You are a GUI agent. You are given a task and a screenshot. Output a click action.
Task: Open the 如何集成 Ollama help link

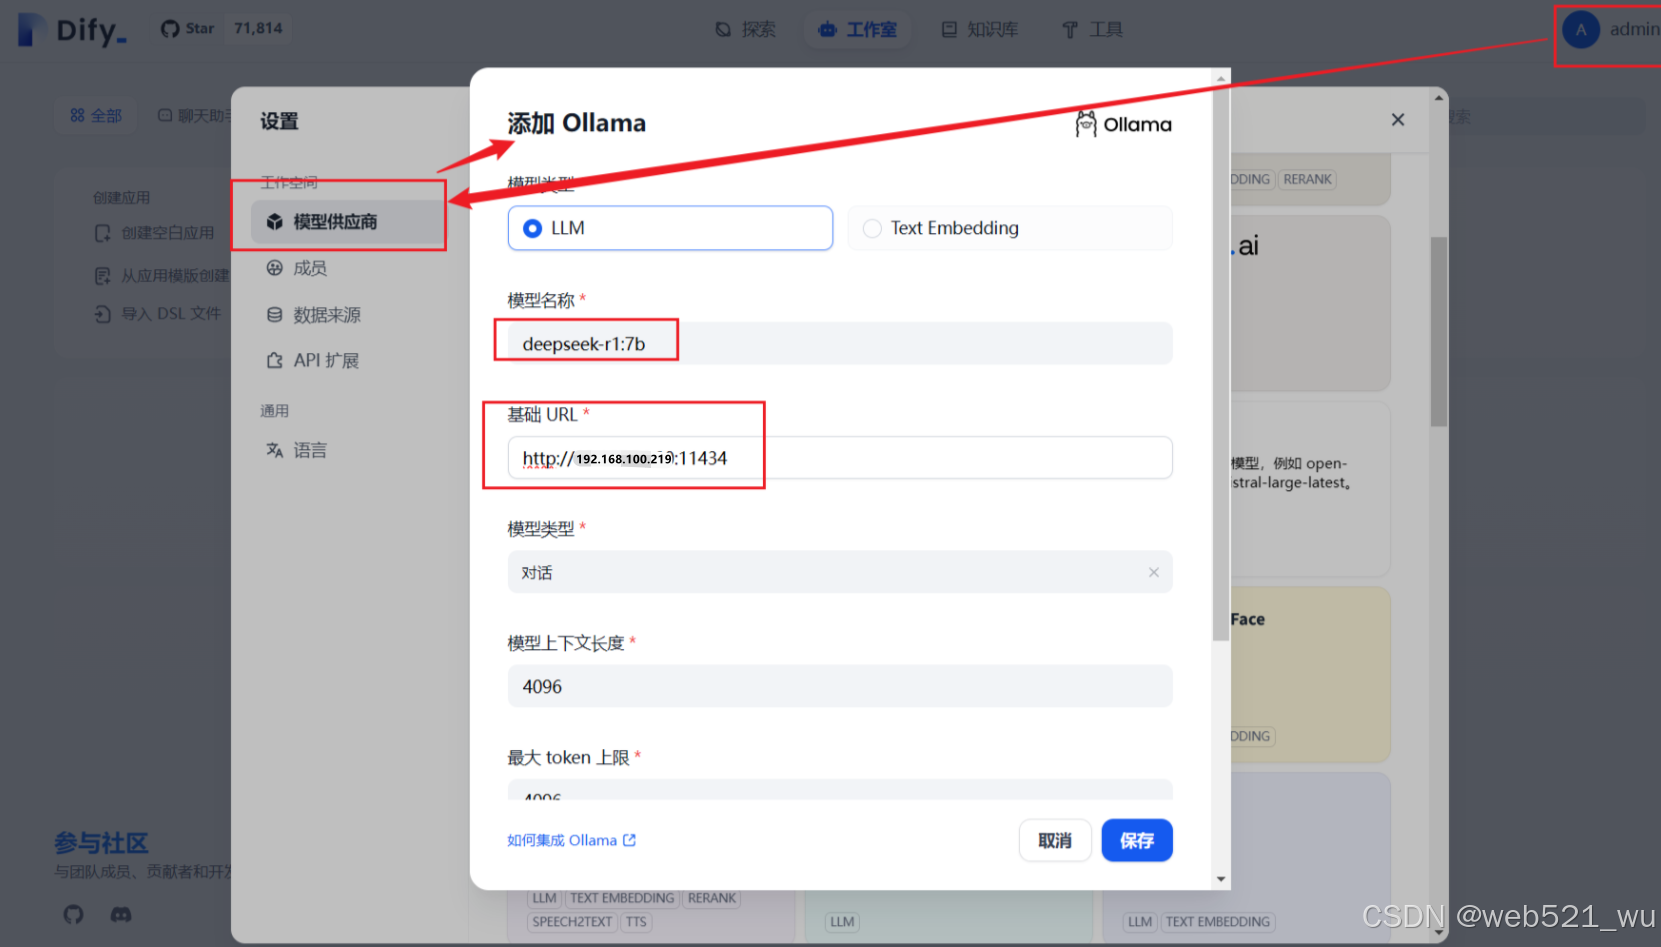click(571, 840)
